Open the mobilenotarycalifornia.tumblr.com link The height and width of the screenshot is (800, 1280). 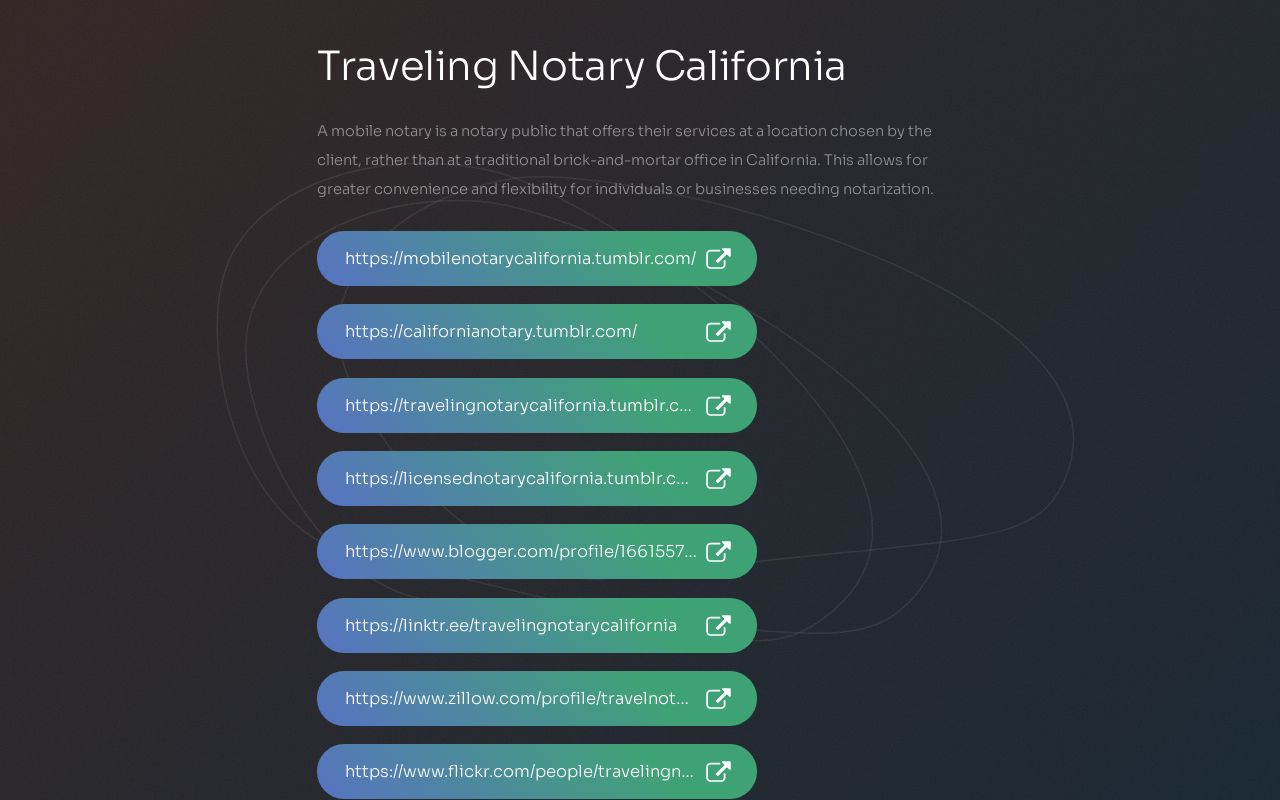pyautogui.click(x=537, y=258)
